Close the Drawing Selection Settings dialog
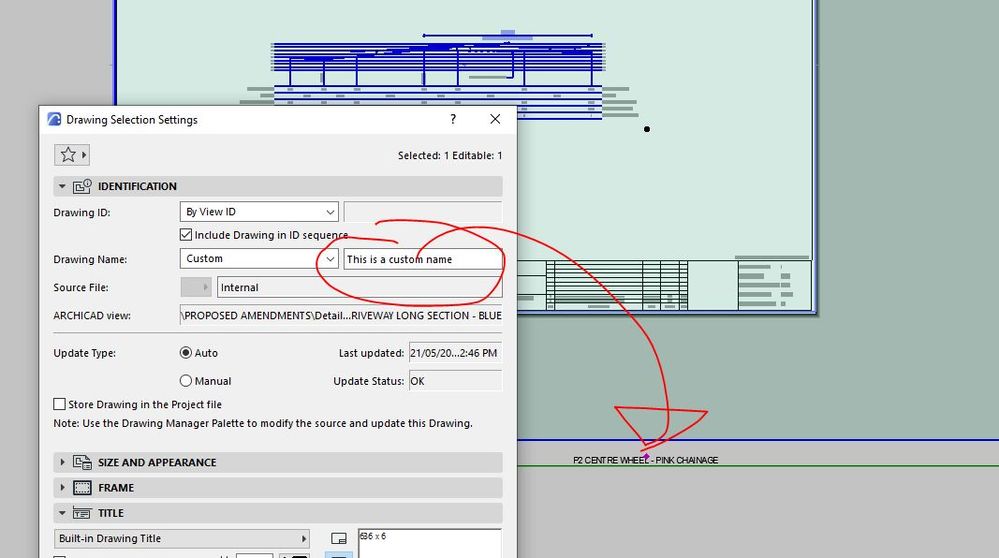The width and height of the screenshot is (999, 558). pyautogui.click(x=495, y=119)
